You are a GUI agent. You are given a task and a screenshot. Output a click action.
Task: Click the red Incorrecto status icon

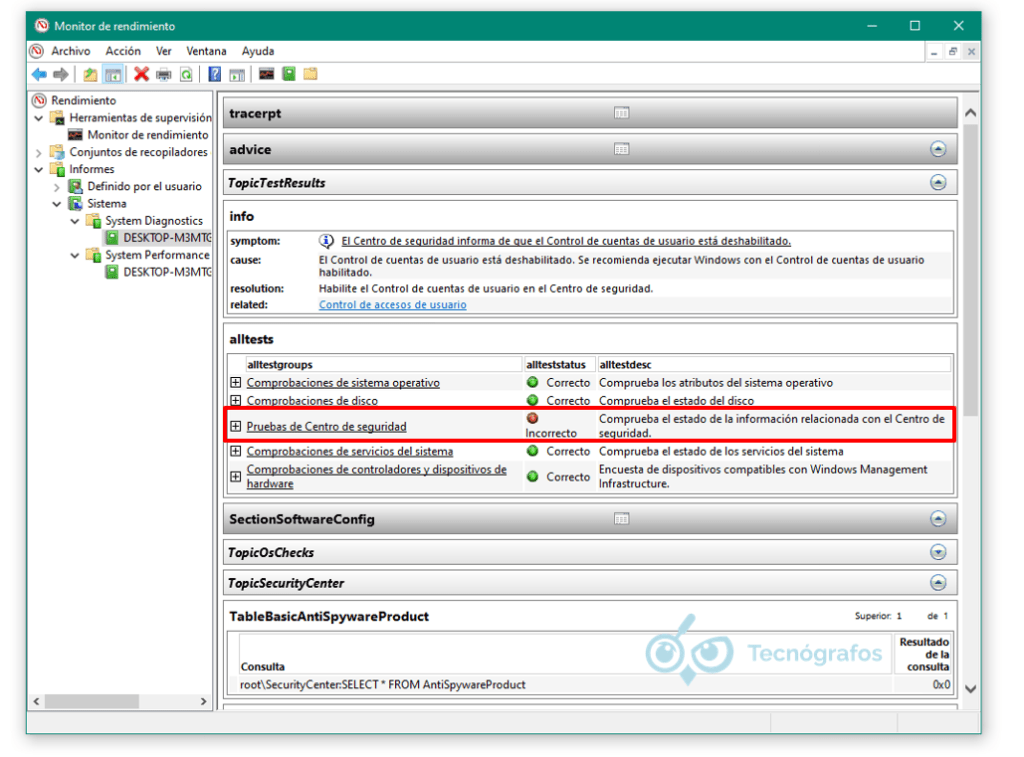point(531,420)
